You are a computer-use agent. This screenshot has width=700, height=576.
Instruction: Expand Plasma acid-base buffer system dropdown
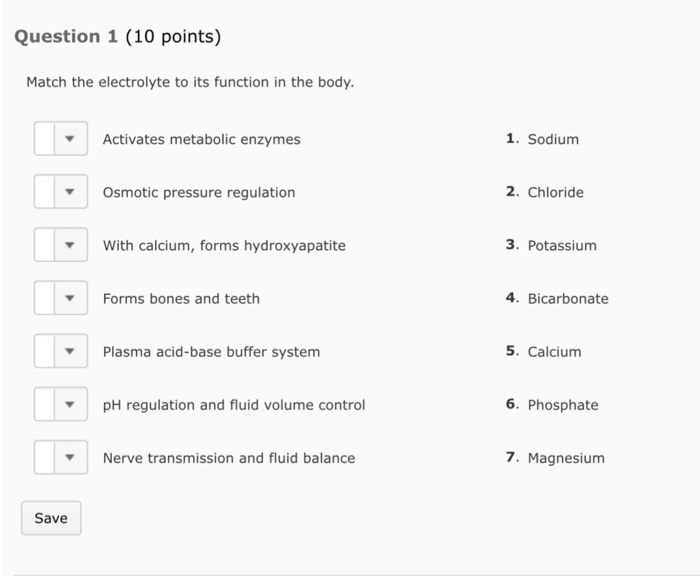[x=61, y=352]
